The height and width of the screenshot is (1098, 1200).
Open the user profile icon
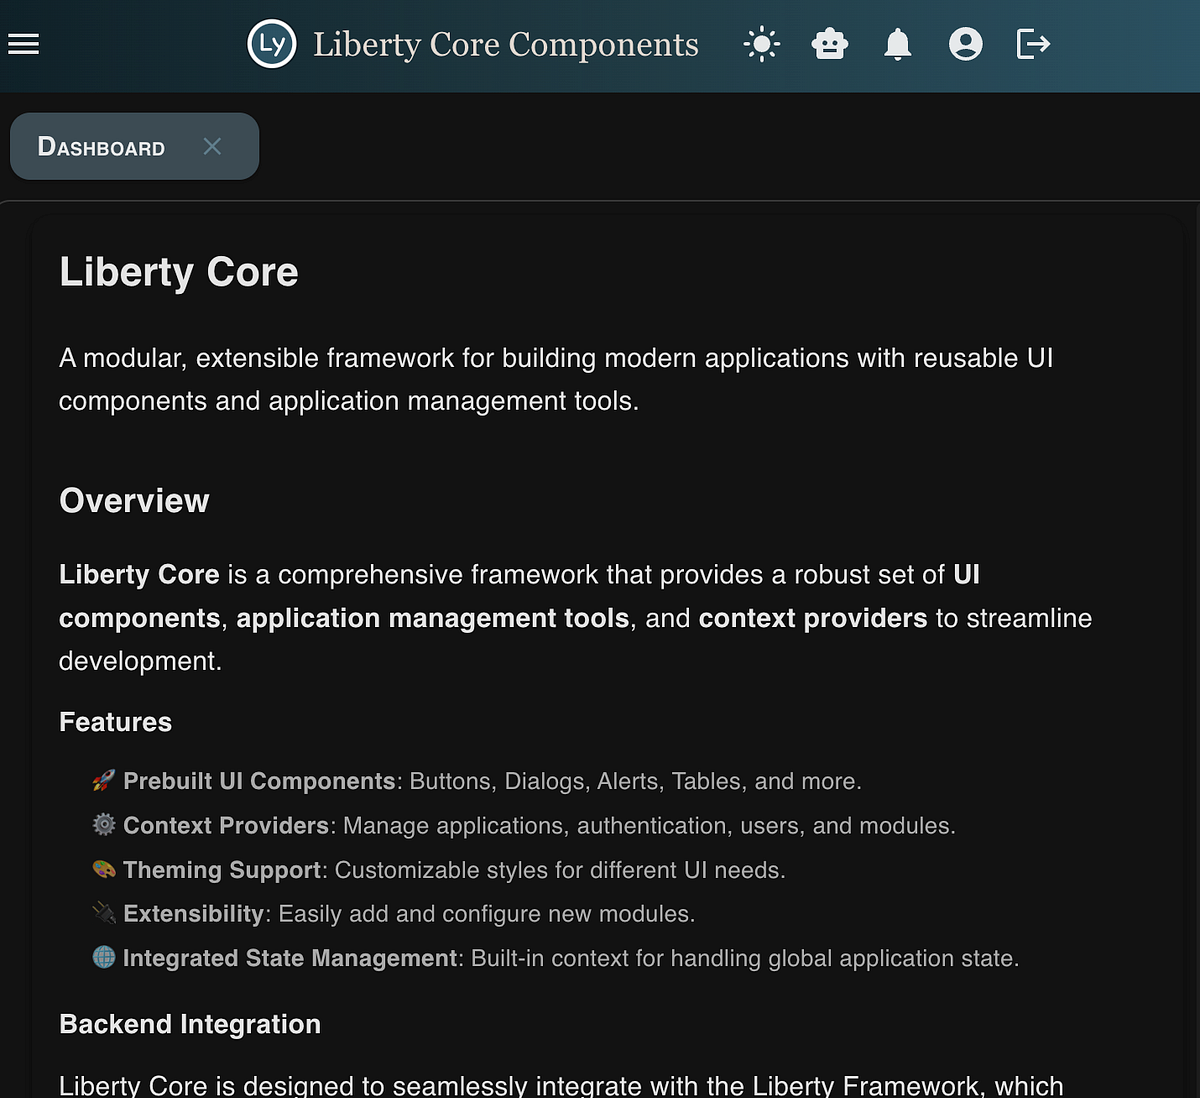(965, 43)
